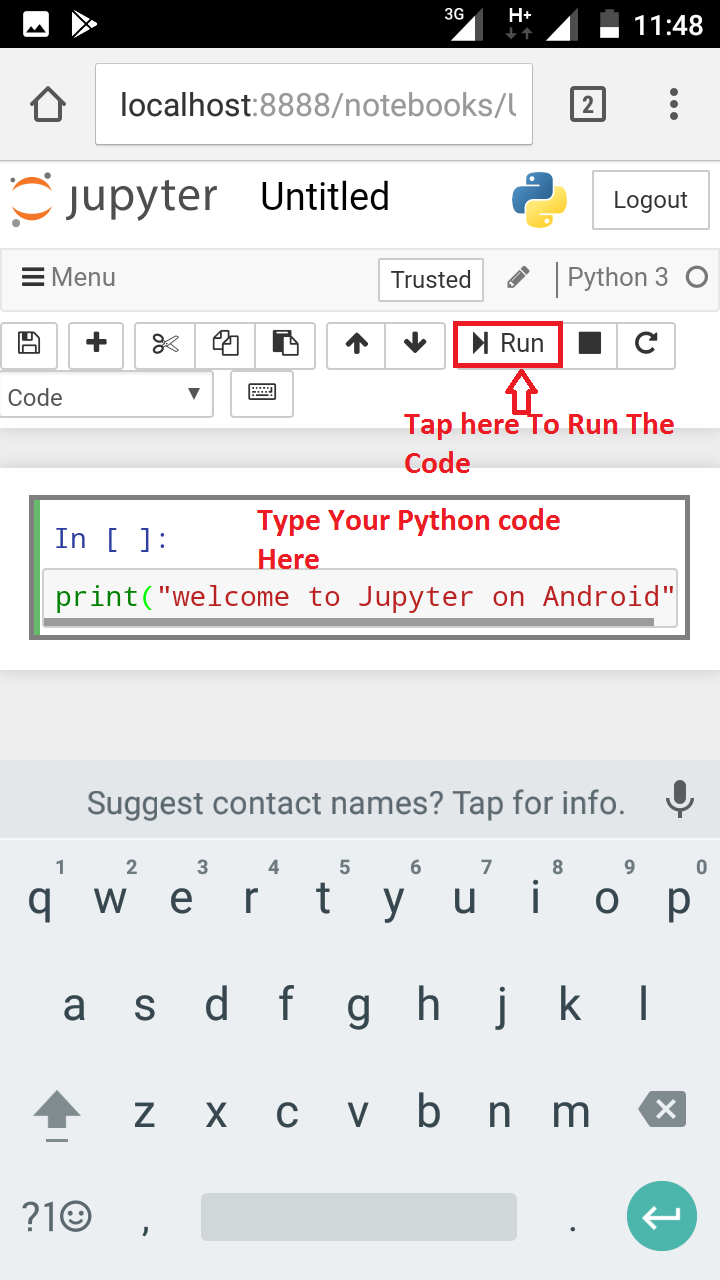Open the Code cell type dropdown
This screenshot has height=1280, width=720.
click(107, 395)
